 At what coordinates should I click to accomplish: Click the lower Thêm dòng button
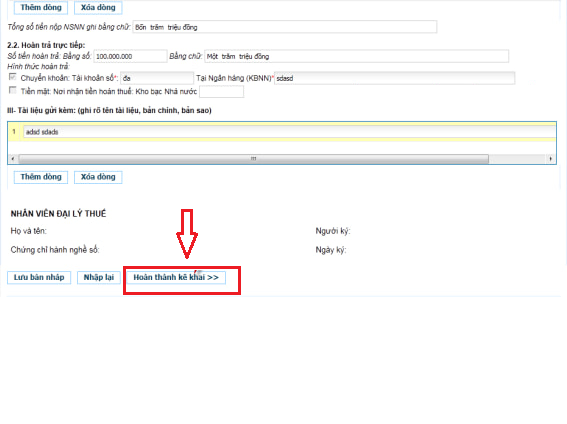(x=41, y=177)
